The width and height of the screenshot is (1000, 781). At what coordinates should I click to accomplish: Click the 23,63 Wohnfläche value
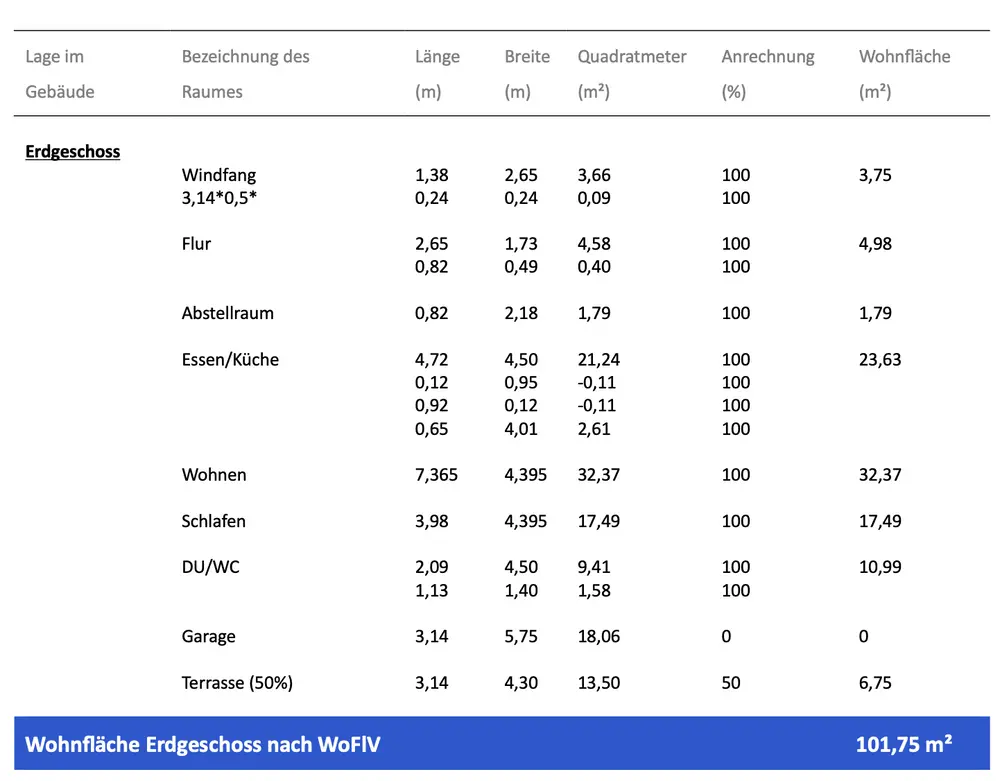[879, 359]
